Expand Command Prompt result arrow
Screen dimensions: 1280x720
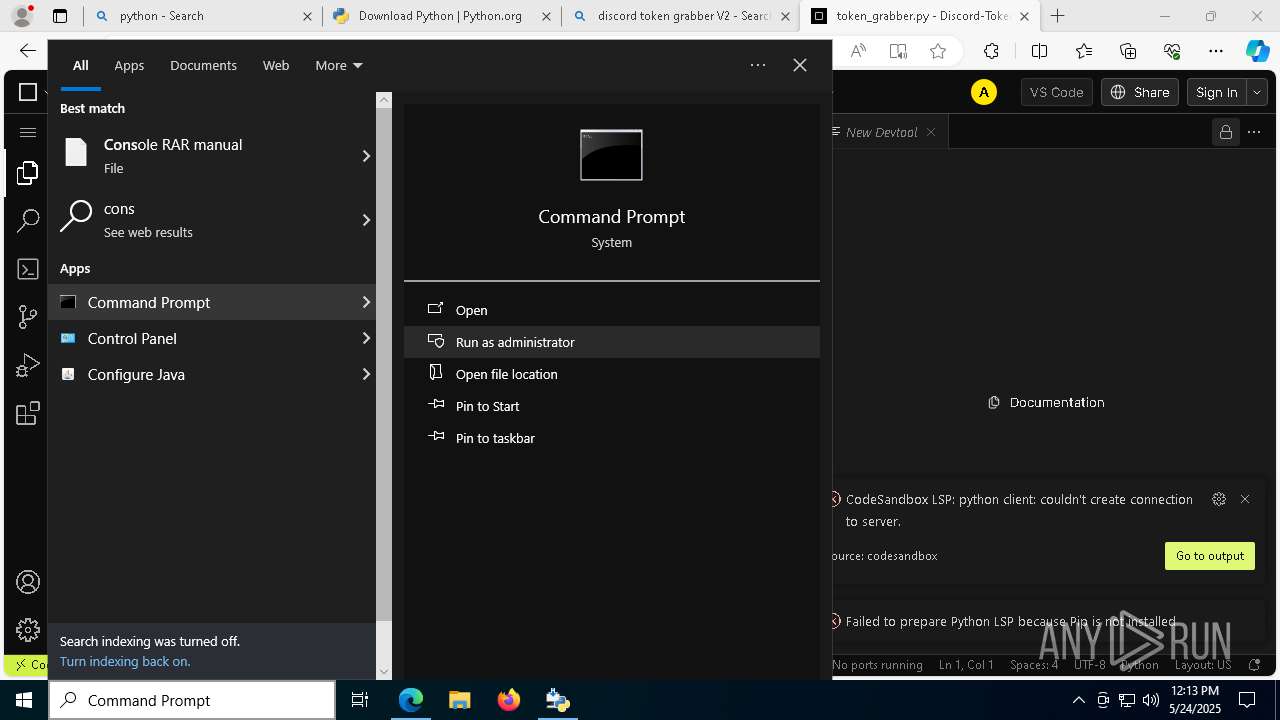click(366, 302)
